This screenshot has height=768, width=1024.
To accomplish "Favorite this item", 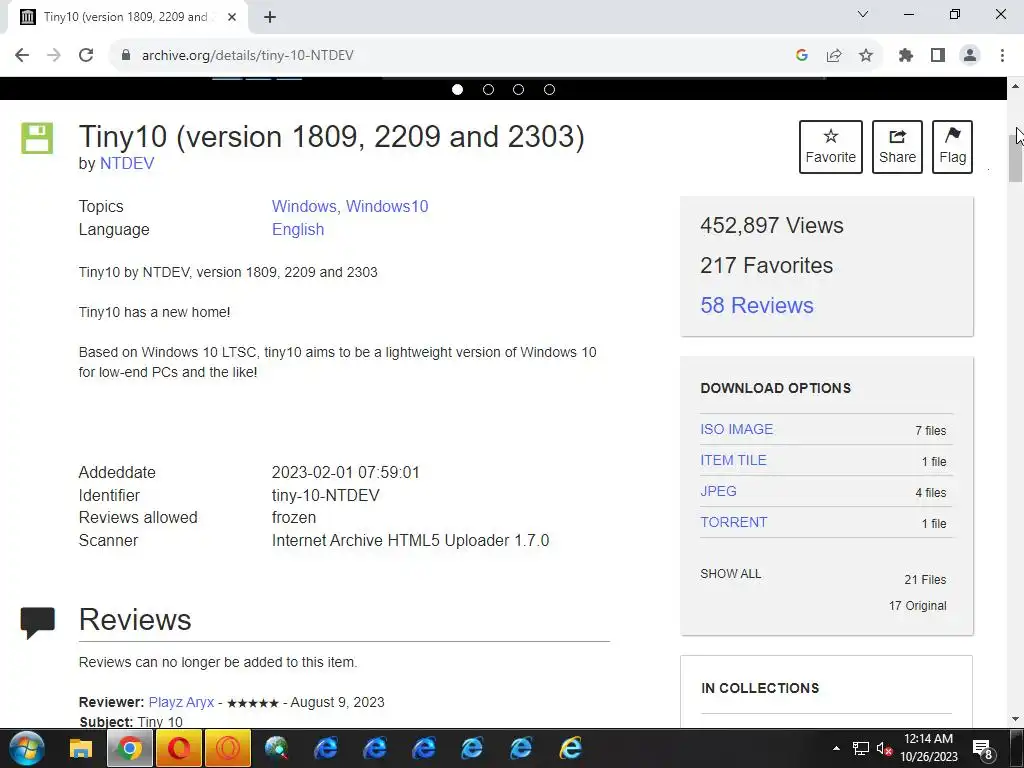I will [831, 147].
